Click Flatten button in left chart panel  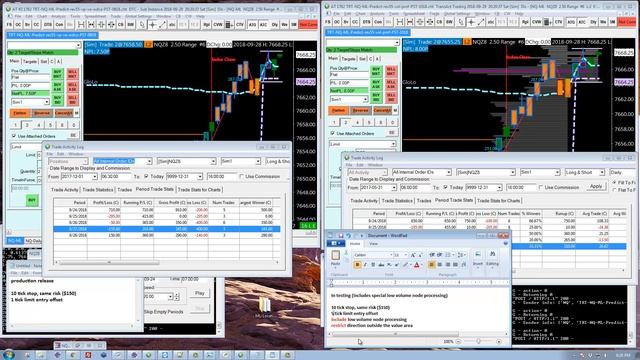point(20,113)
